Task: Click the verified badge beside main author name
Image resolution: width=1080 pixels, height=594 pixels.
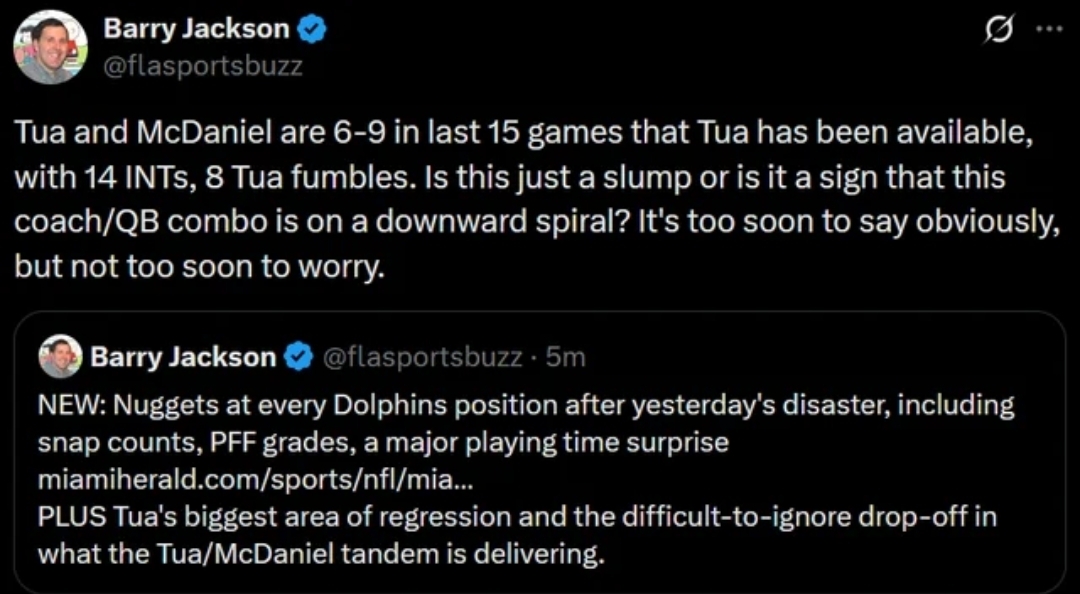Action: [x=311, y=30]
